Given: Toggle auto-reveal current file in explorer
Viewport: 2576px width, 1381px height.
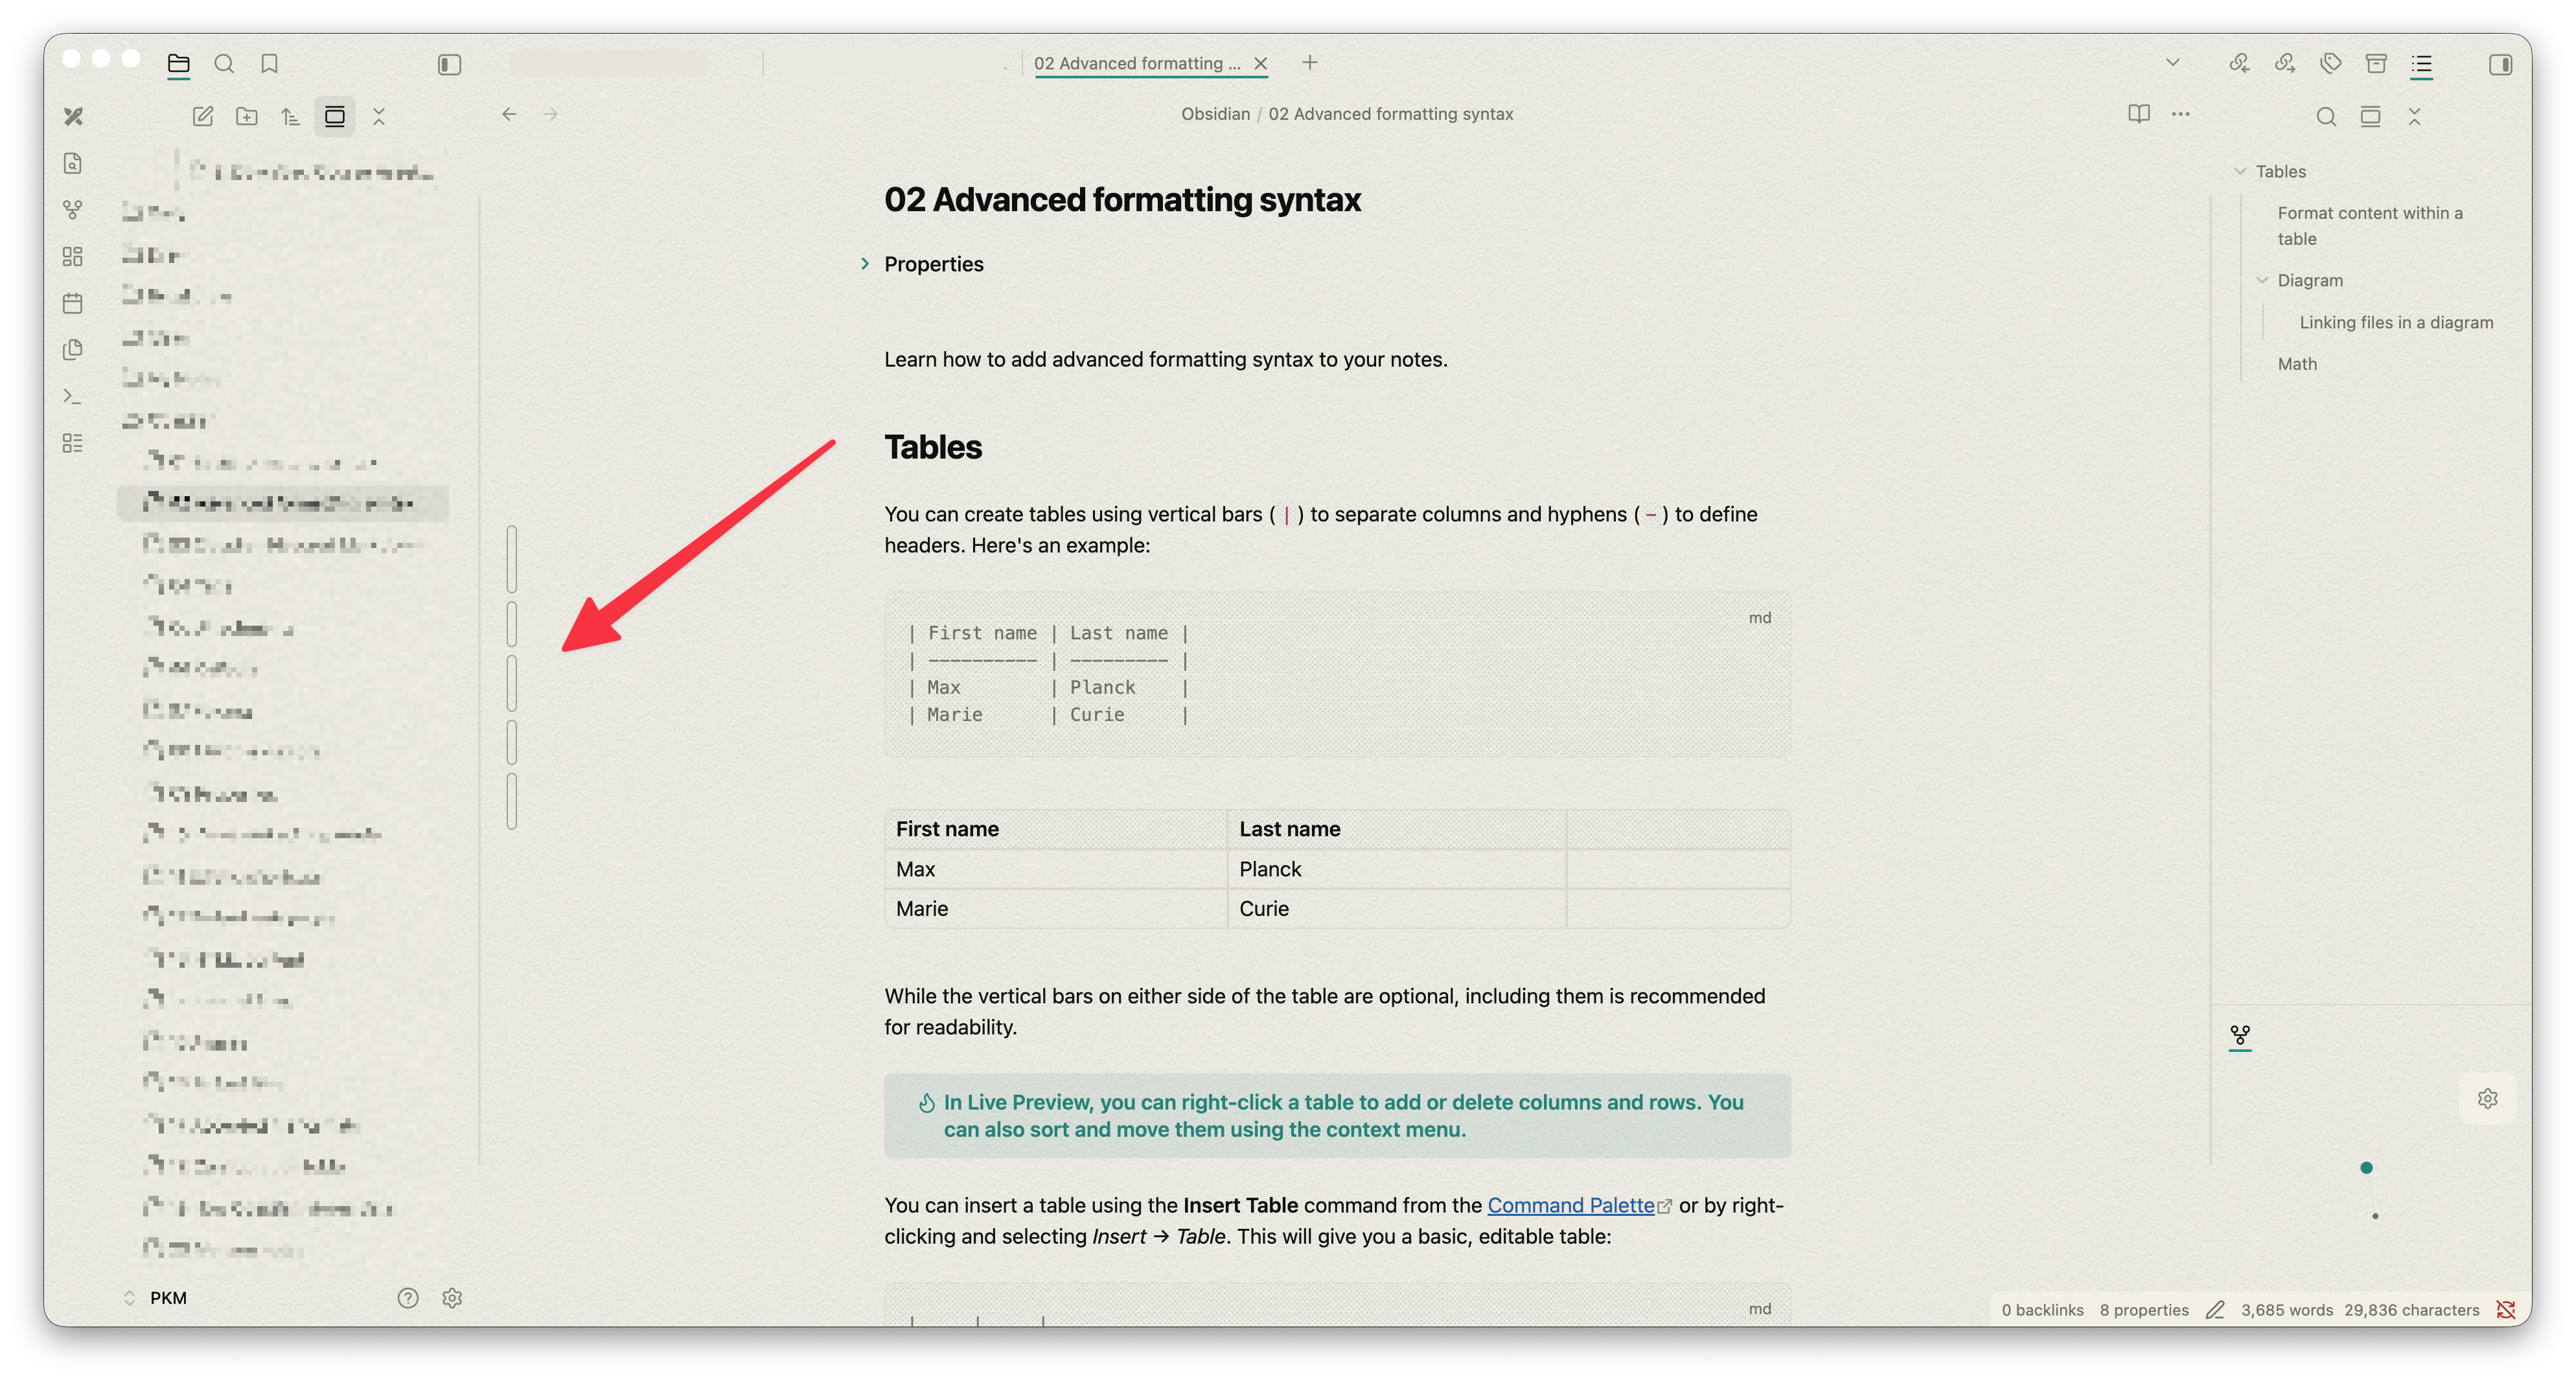Looking at the screenshot, I should coord(335,117).
